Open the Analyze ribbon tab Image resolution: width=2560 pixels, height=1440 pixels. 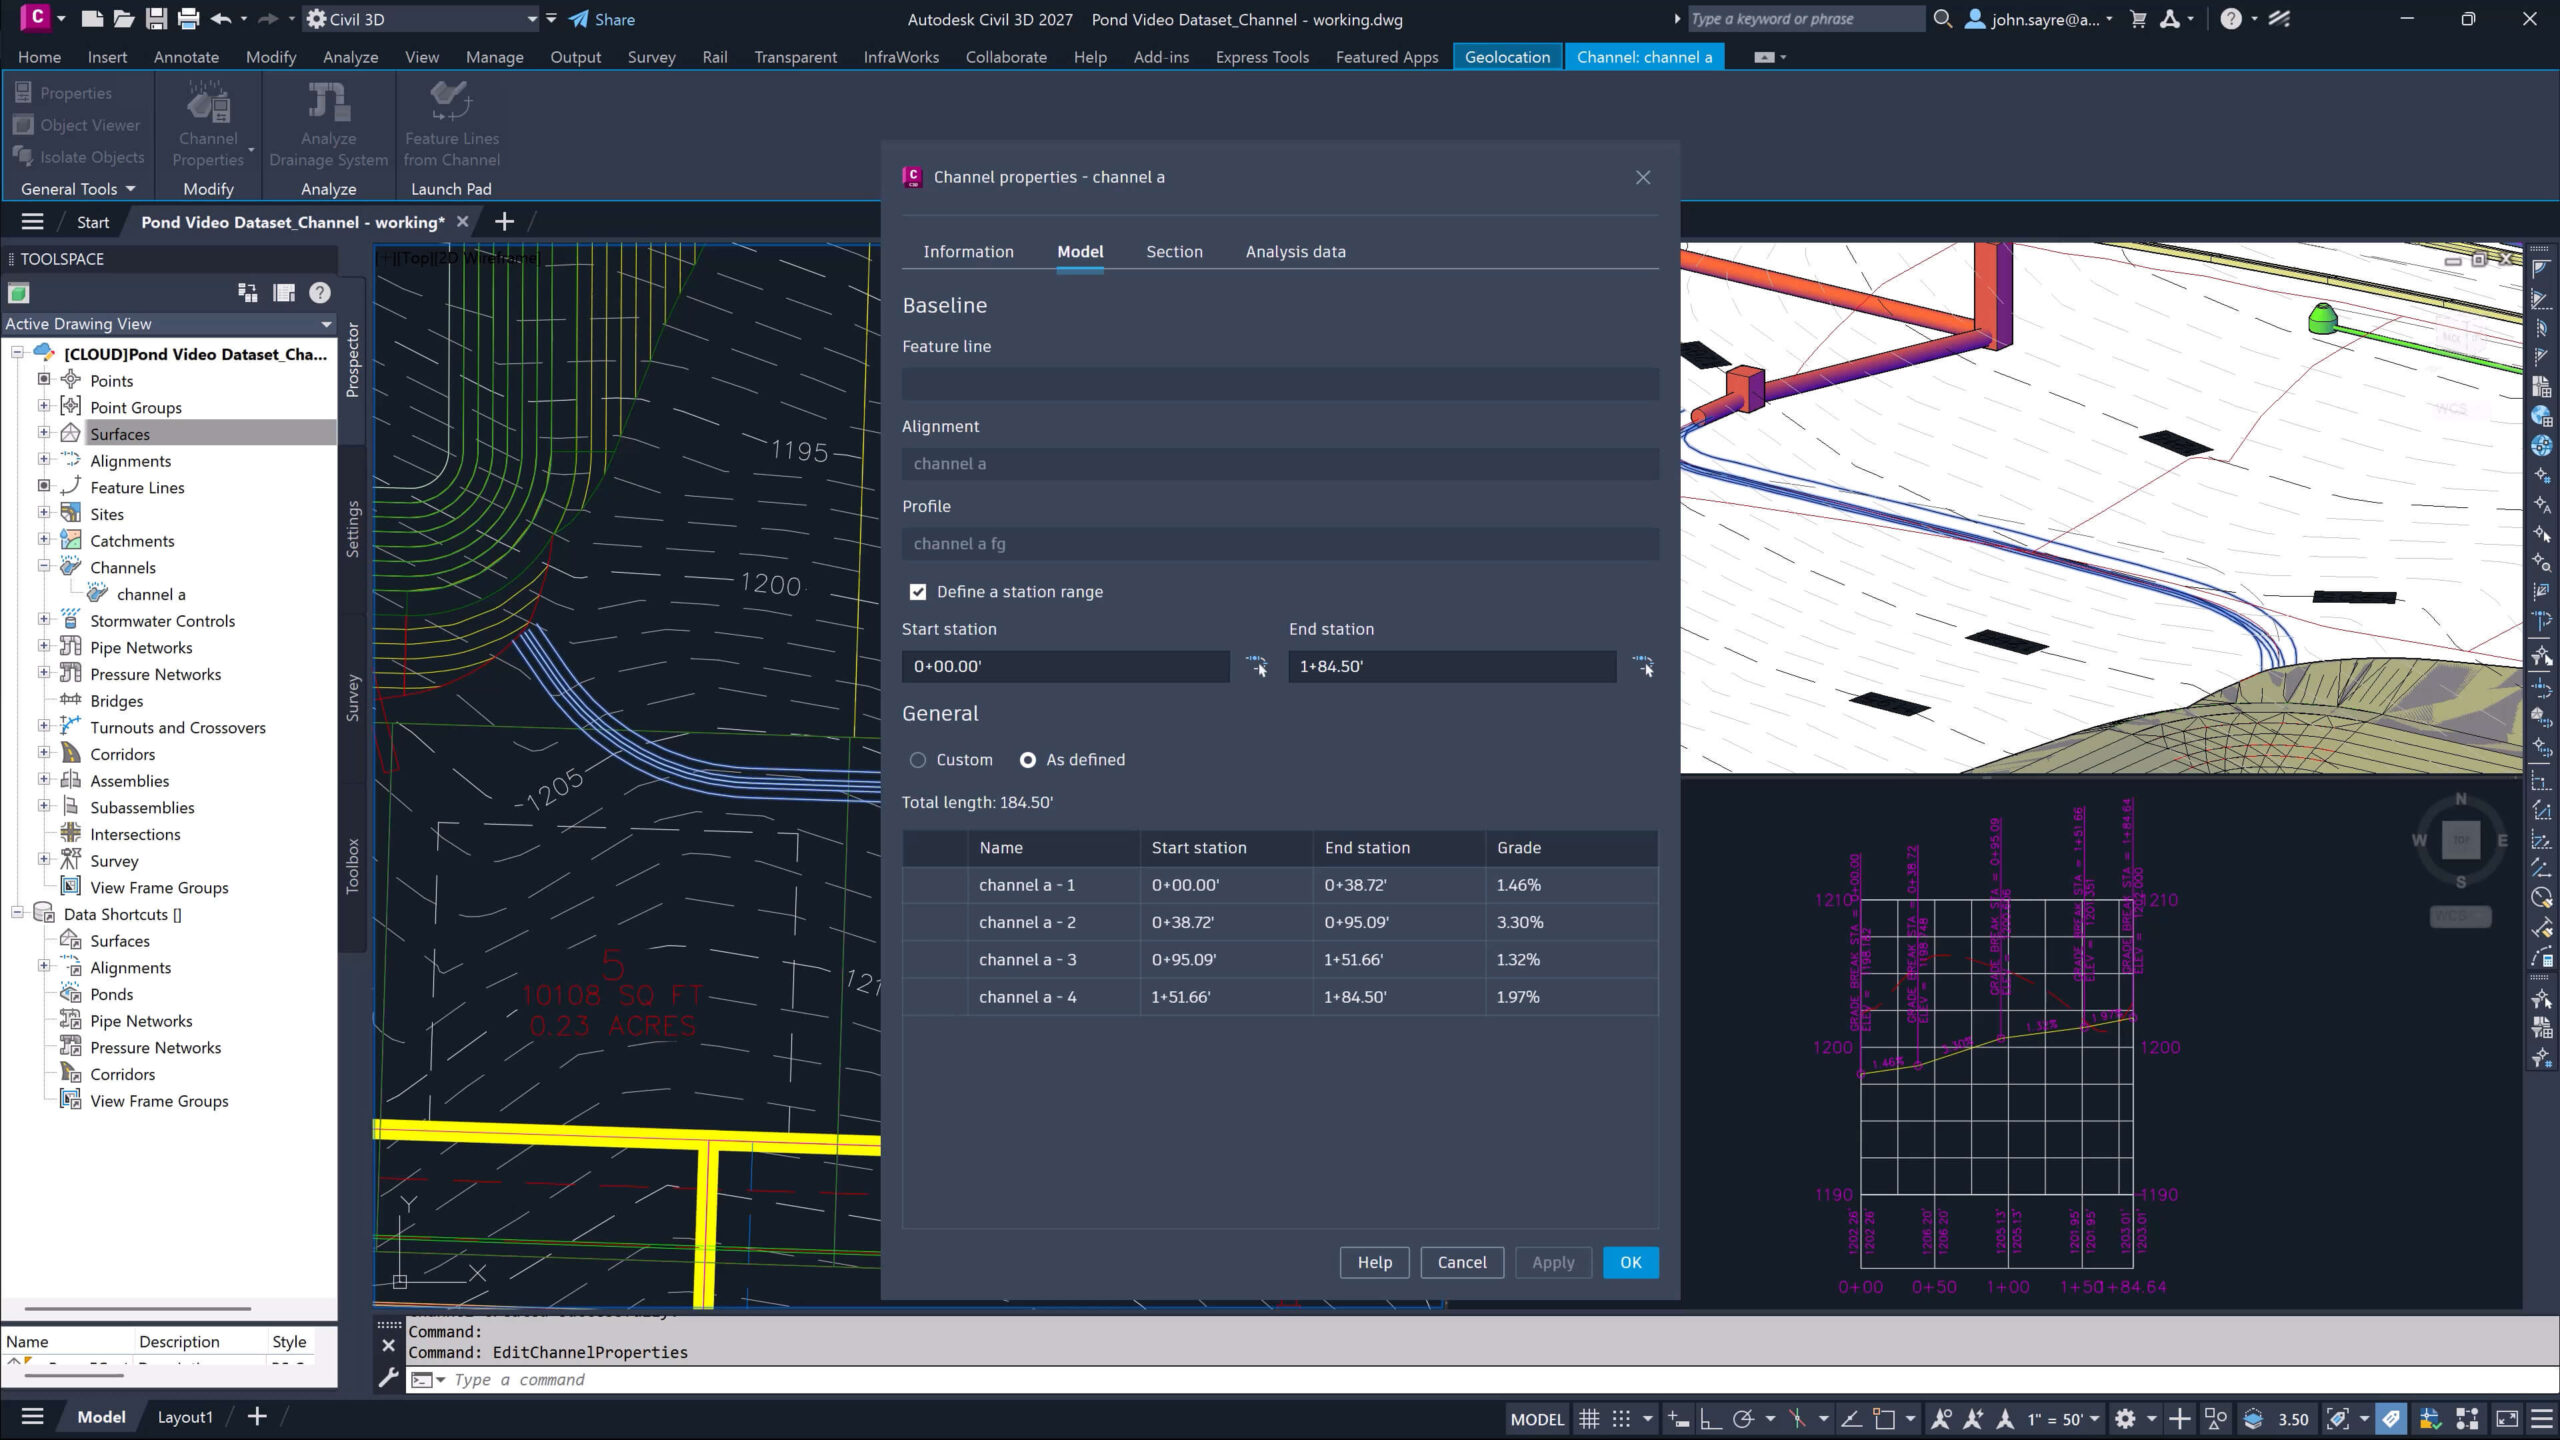[350, 57]
